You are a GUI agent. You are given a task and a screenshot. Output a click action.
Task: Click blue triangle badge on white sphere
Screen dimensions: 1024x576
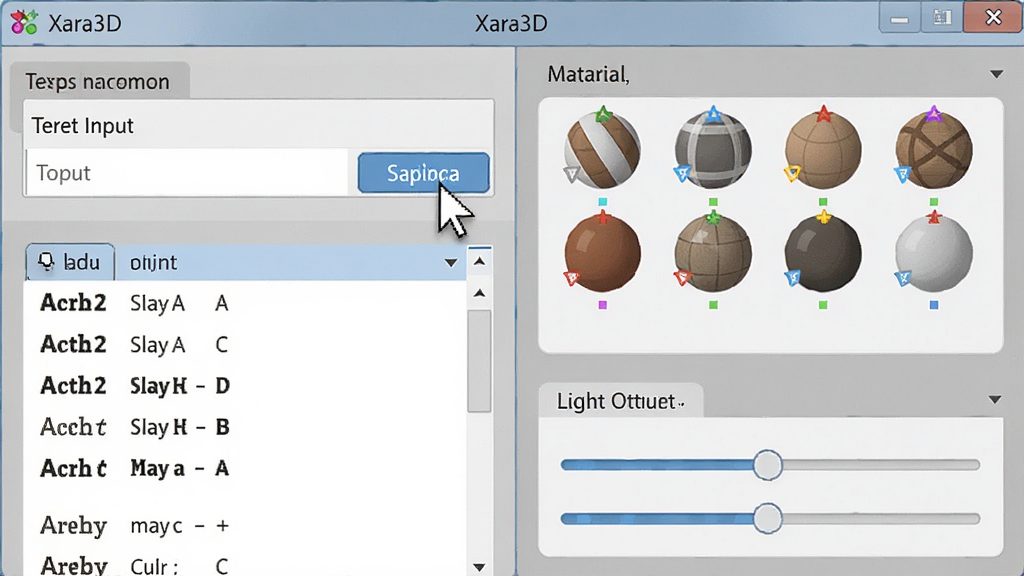pyautogui.click(x=903, y=278)
